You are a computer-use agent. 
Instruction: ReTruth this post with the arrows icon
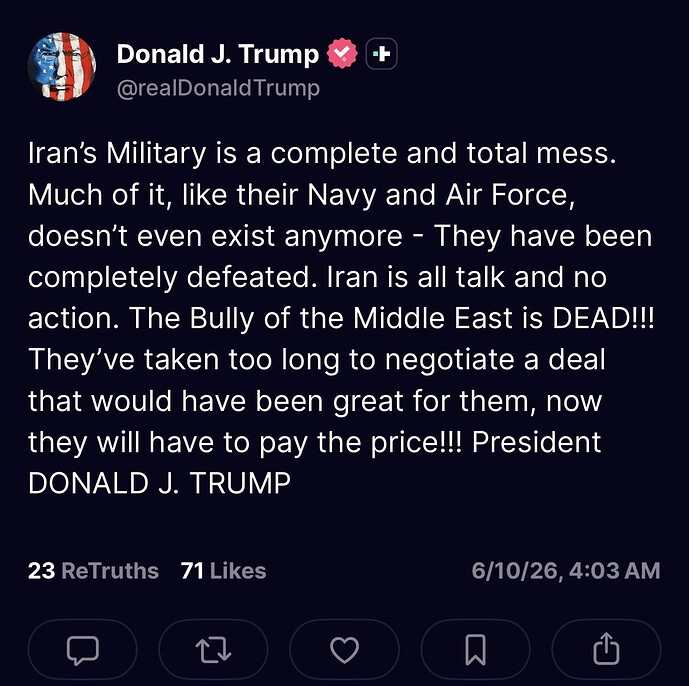coord(213,650)
